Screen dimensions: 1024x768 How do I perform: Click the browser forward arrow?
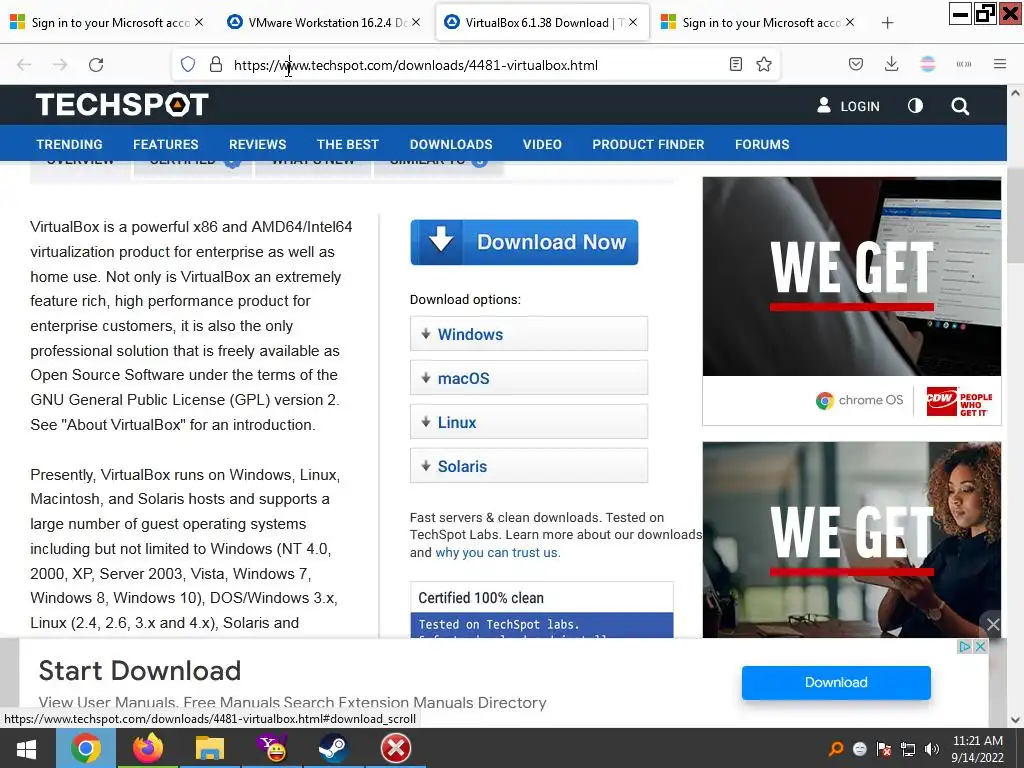60,65
